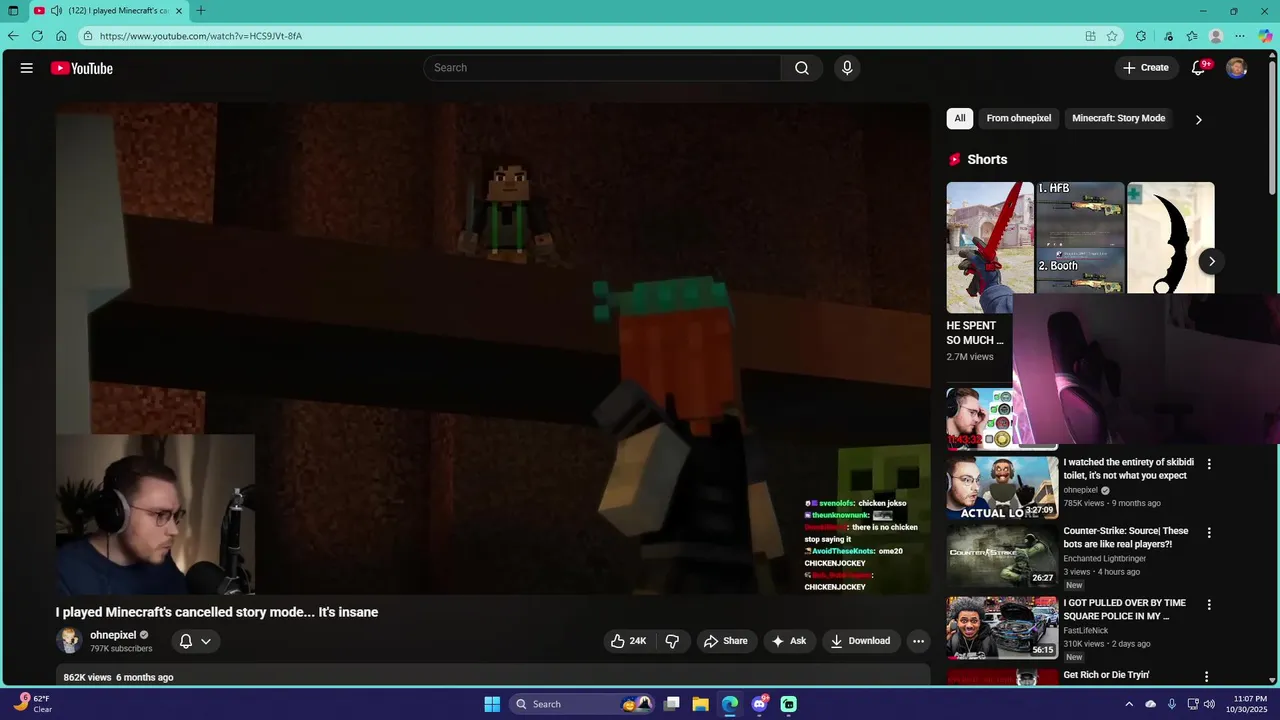
Task: Open split screen/apps icon in address bar
Action: pos(1090,36)
